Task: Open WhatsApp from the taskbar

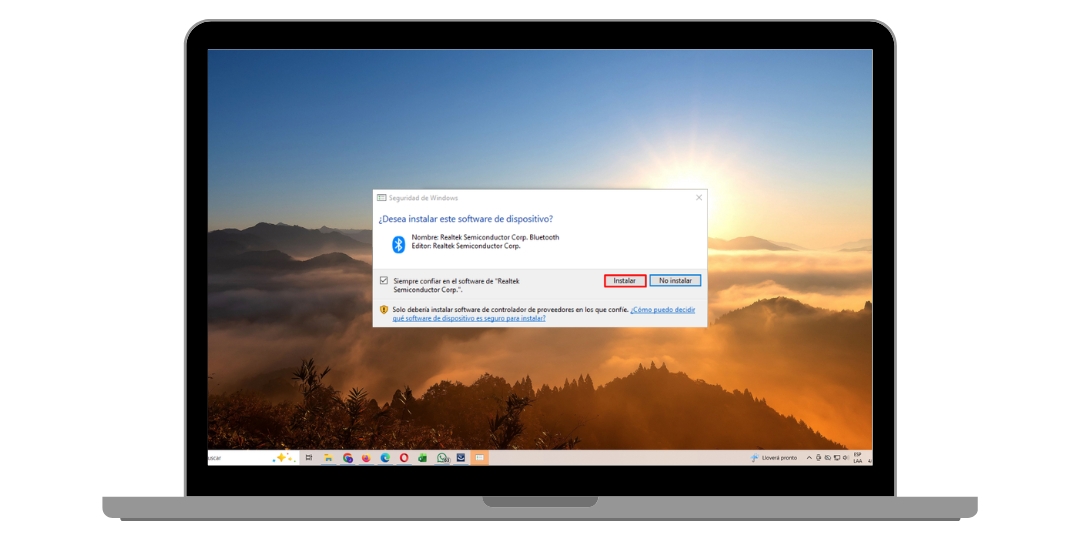Action: click(x=442, y=458)
